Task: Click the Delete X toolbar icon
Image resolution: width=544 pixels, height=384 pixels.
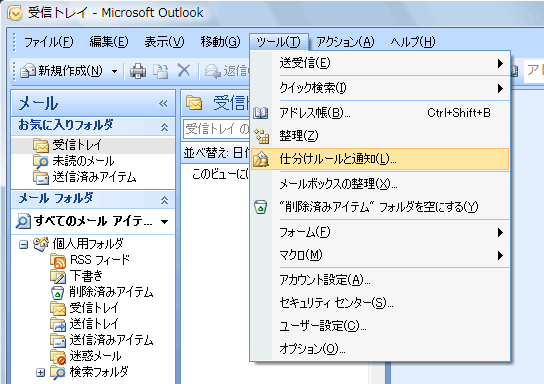Action: point(184,71)
